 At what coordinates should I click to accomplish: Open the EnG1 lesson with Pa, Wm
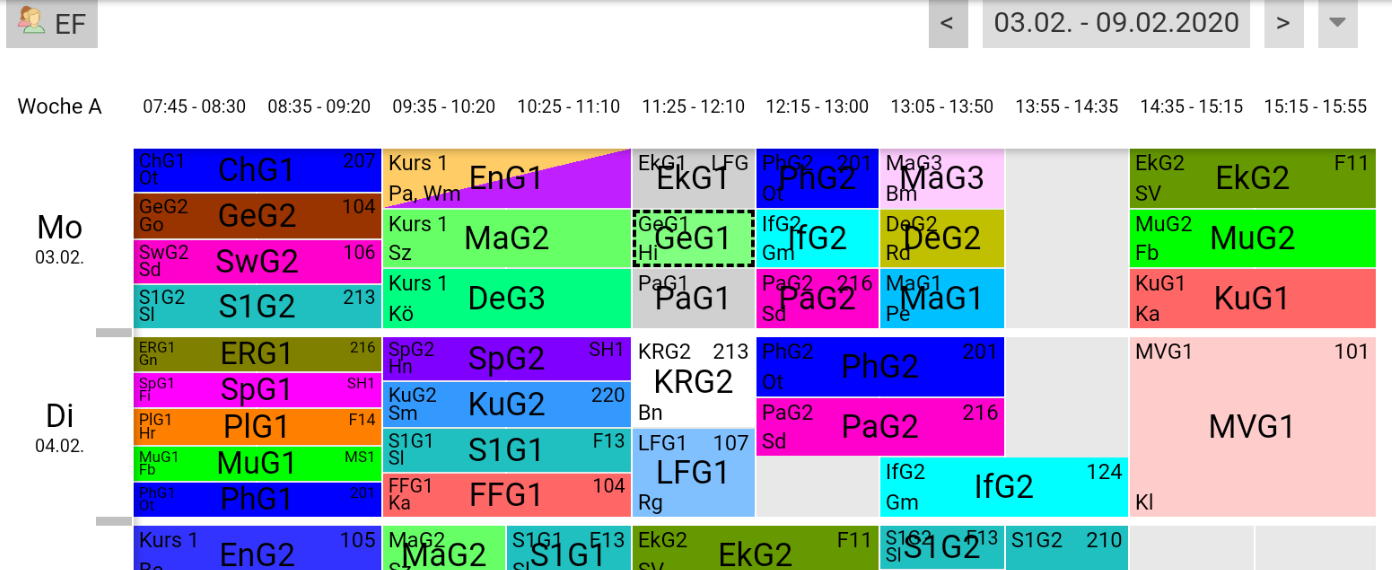coord(506,178)
